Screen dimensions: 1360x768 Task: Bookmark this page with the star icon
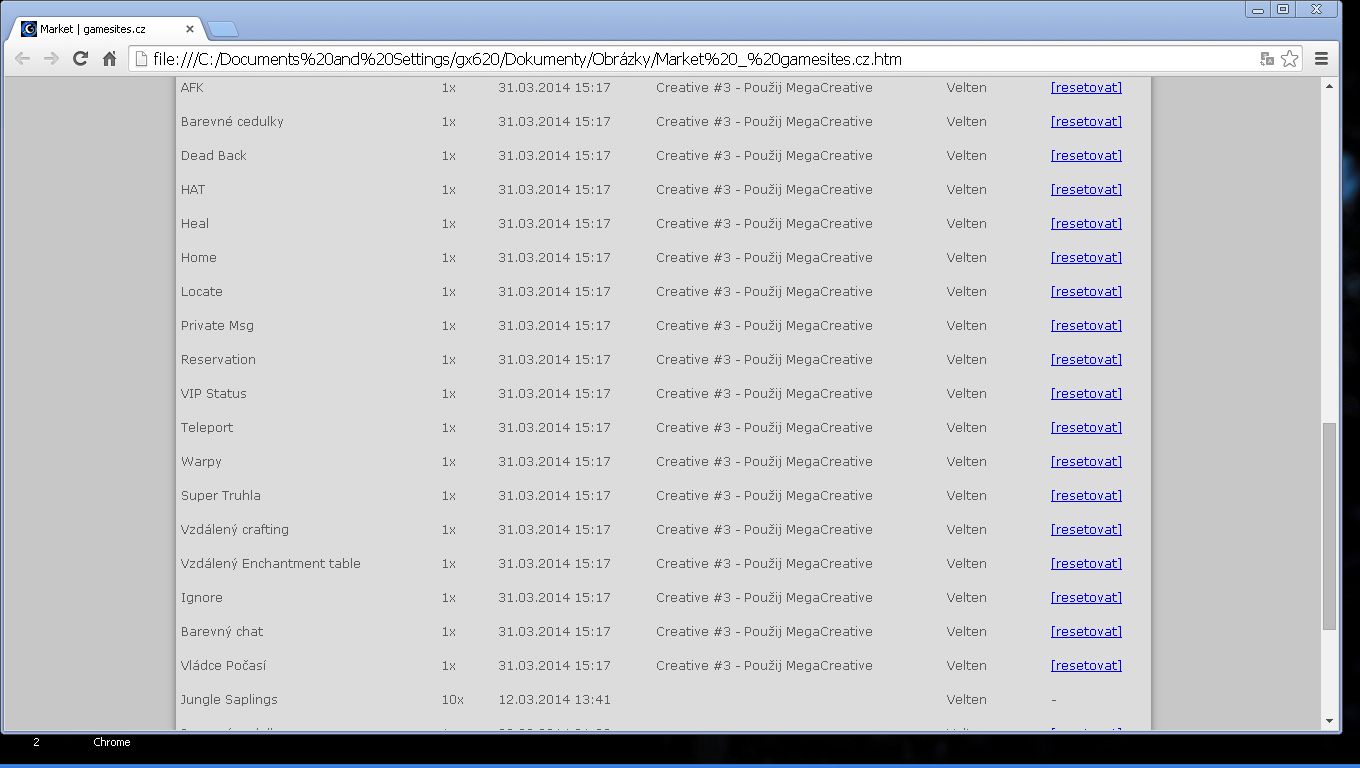click(1290, 59)
